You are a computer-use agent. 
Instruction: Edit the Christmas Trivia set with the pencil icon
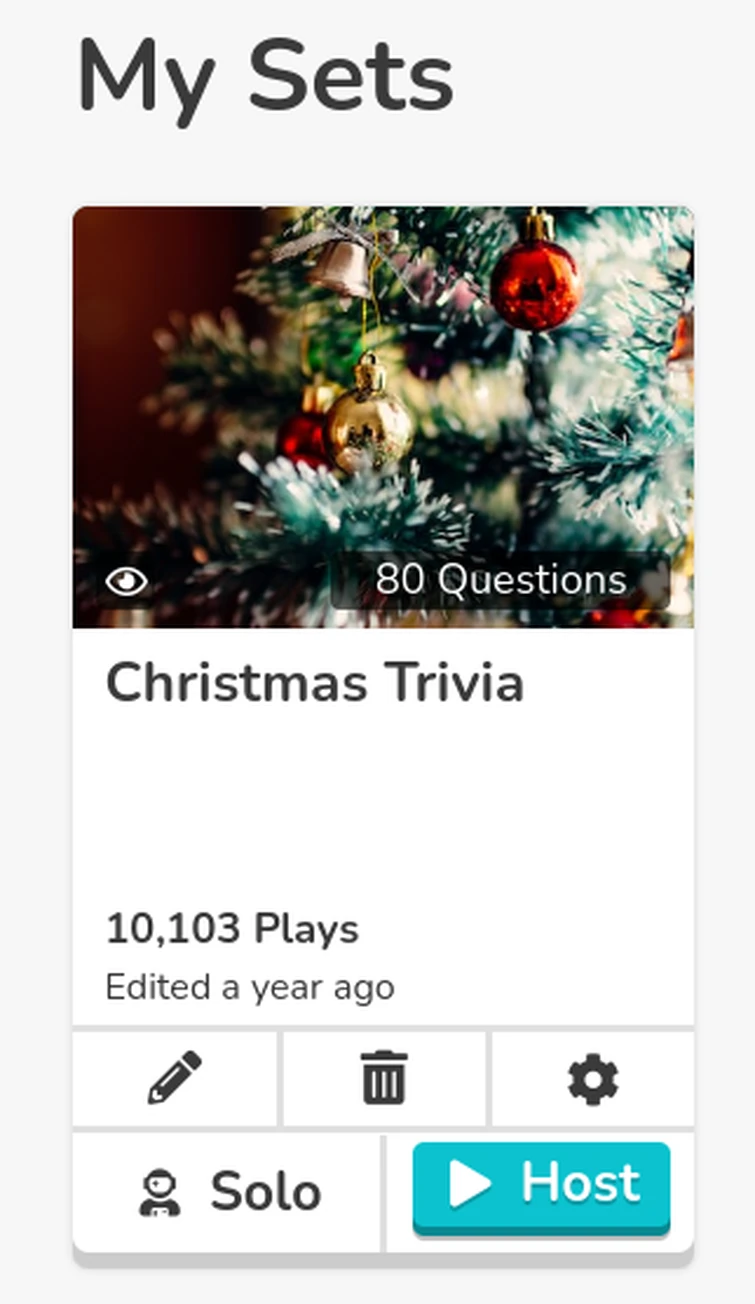[175, 1078]
